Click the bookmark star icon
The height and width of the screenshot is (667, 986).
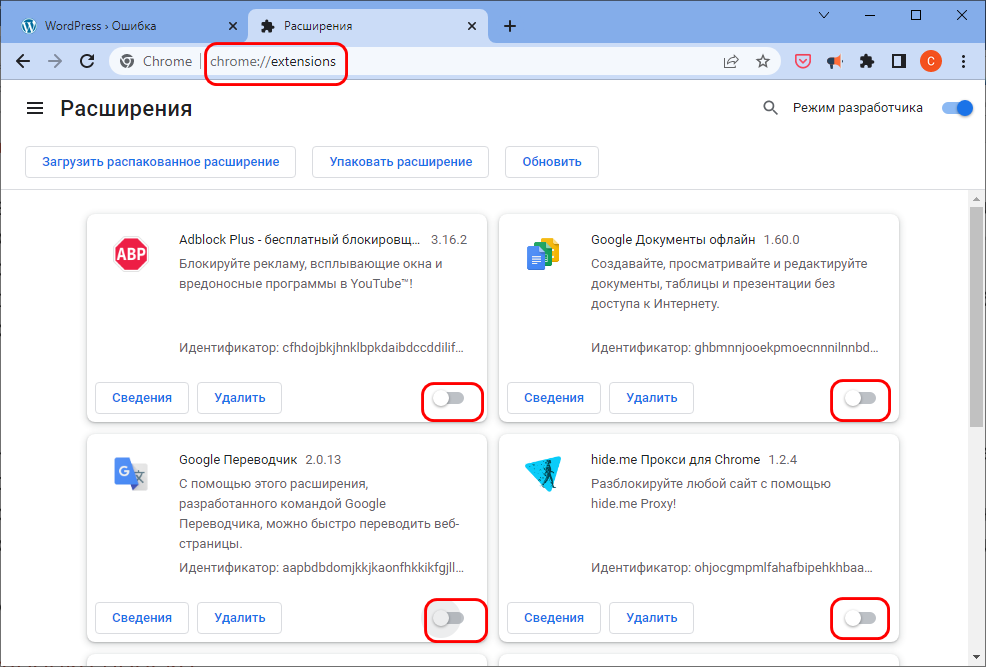click(763, 61)
